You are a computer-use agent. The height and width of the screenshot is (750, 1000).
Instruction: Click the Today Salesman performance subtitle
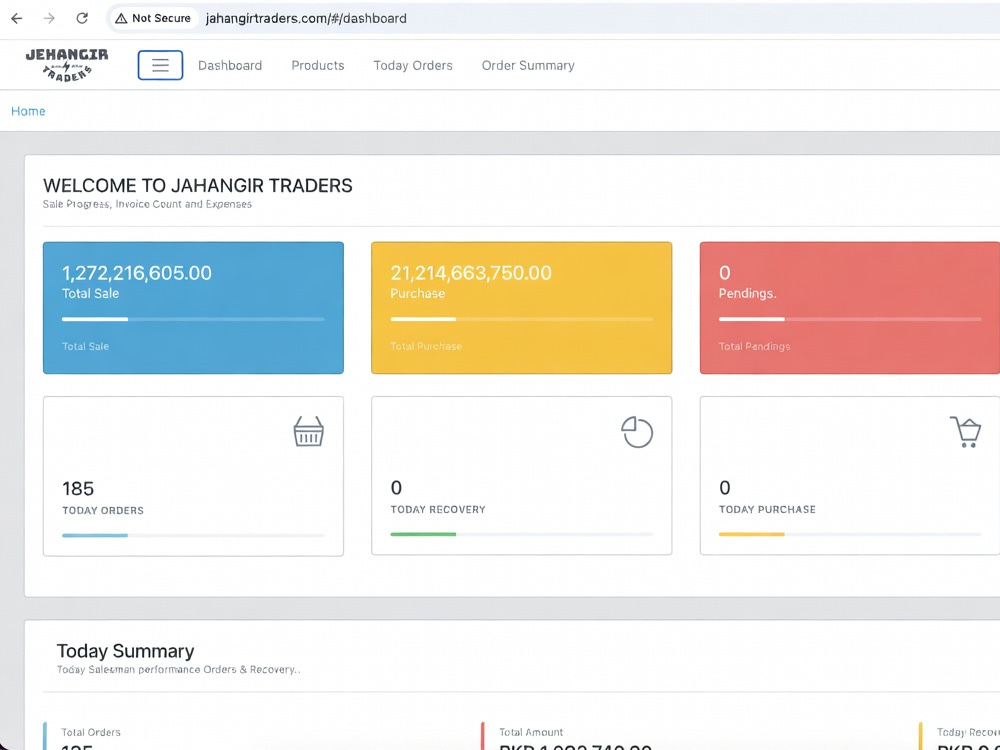[x=179, y=670]
